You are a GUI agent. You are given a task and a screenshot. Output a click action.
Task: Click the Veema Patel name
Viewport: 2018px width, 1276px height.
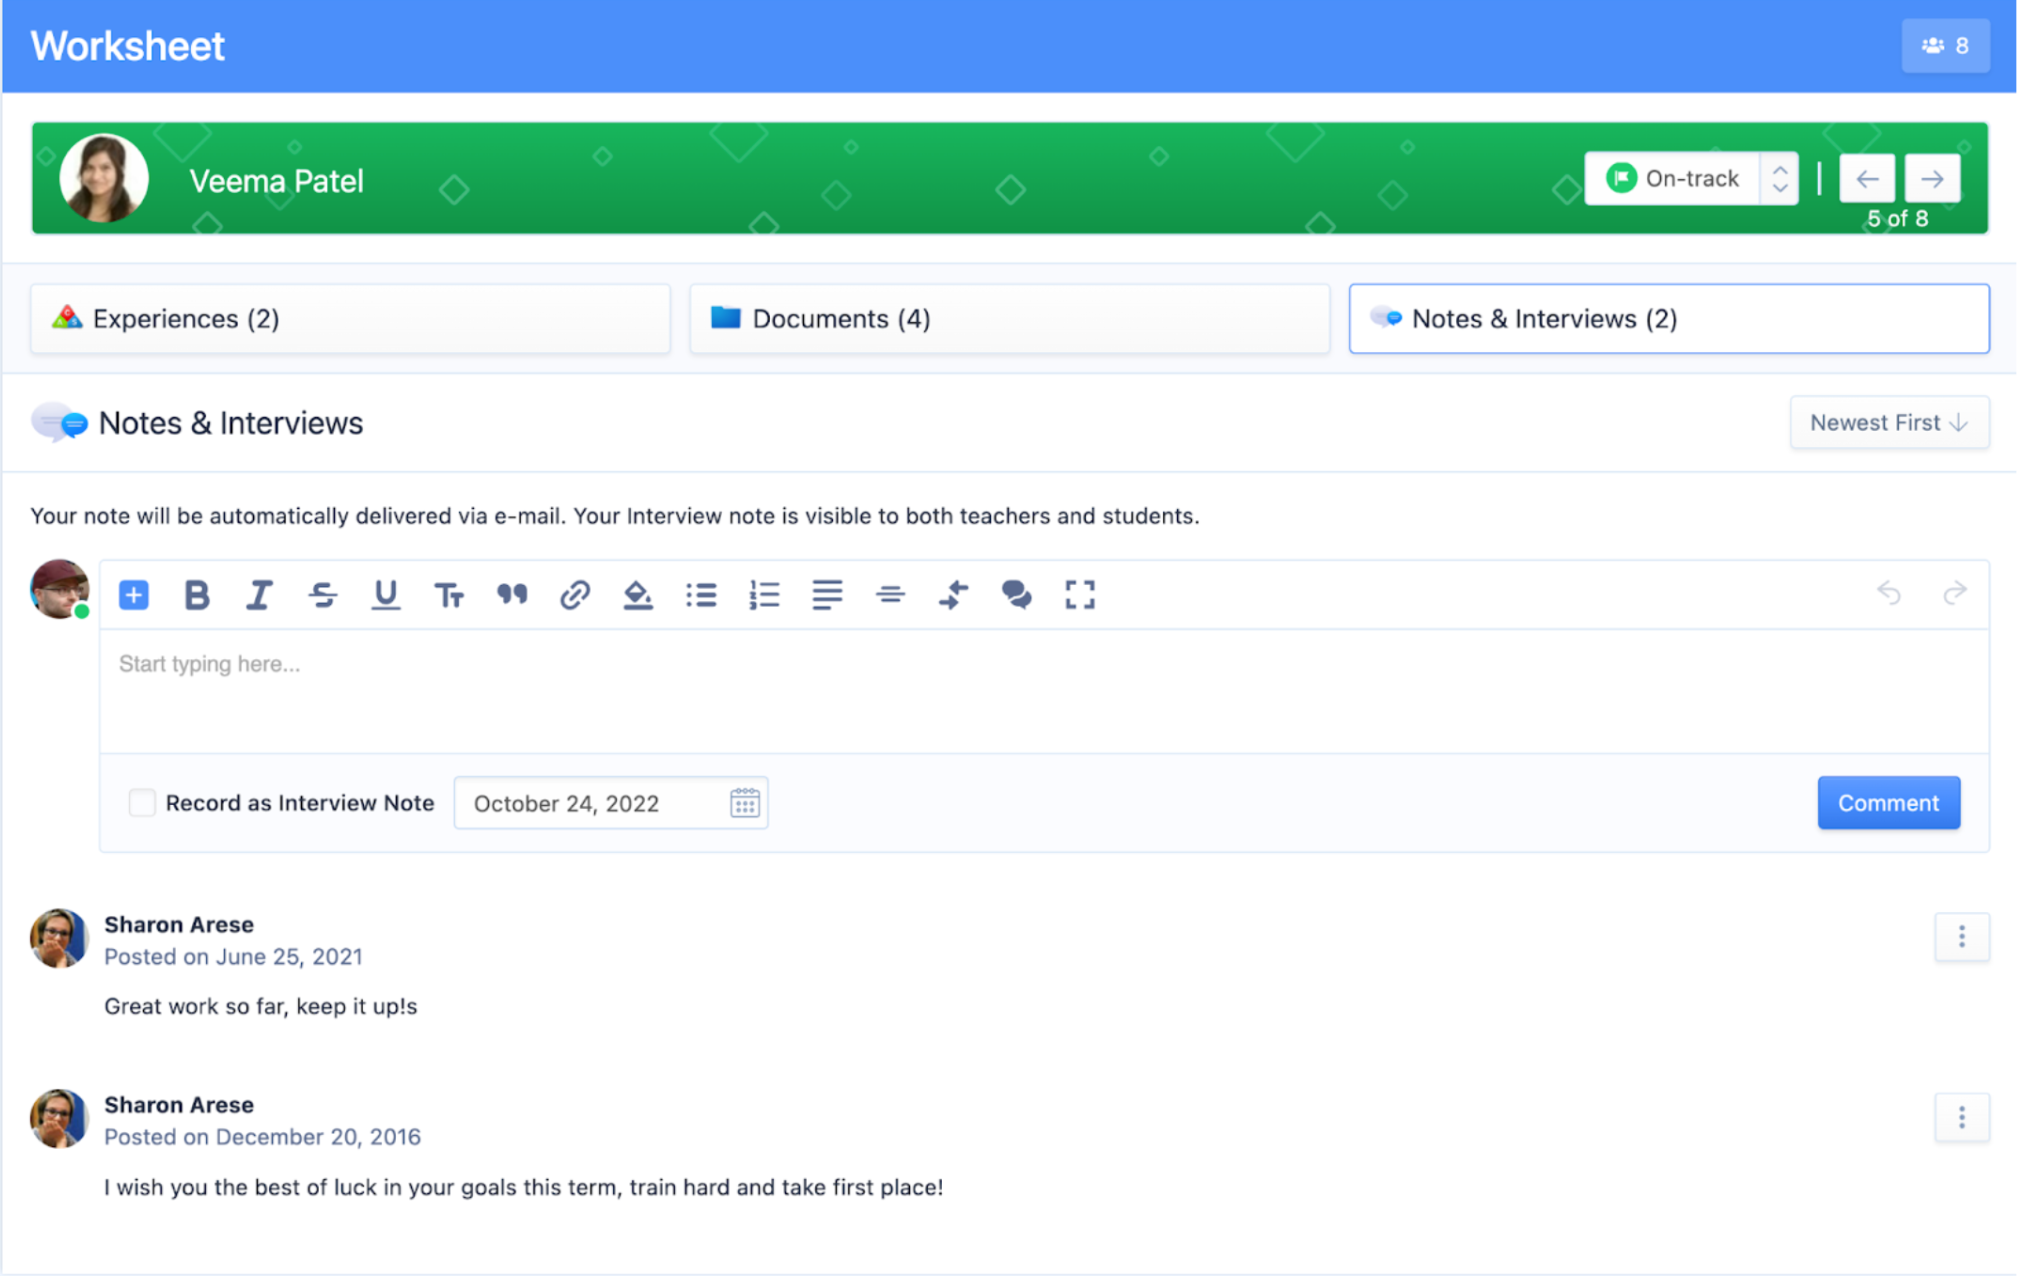click(276, 181)
